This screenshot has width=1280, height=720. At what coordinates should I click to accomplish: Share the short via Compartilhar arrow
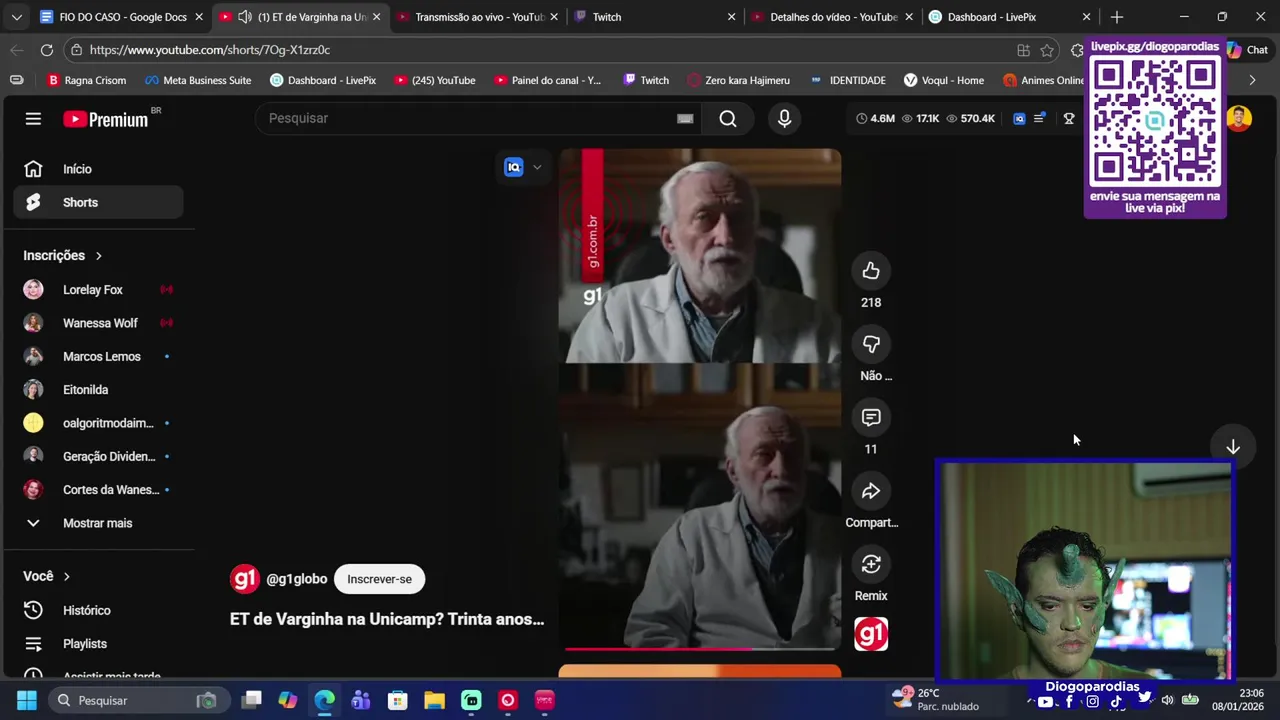tap(871, 491)
